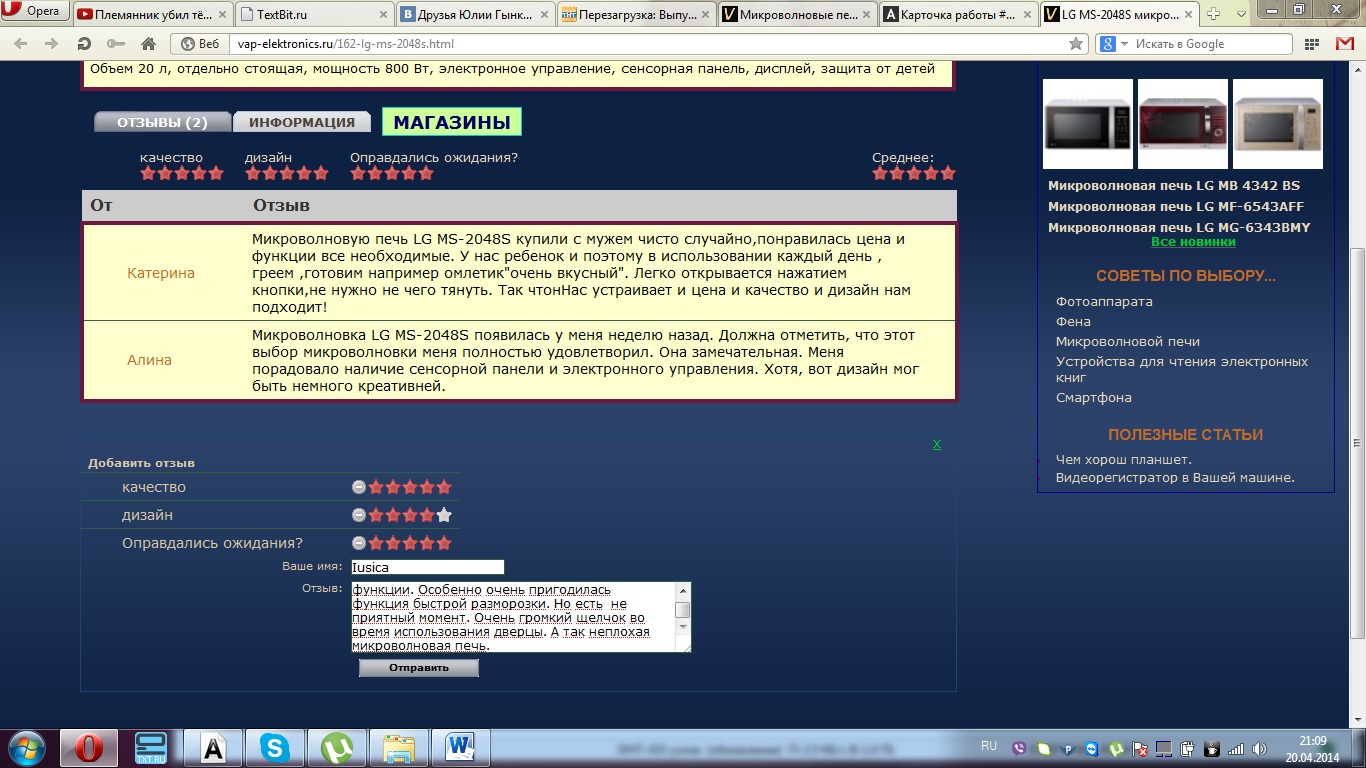The image size is (1366, 768).
Task: Open the ОТЗЫВЫ (2) tab
Action: (162, 122)
